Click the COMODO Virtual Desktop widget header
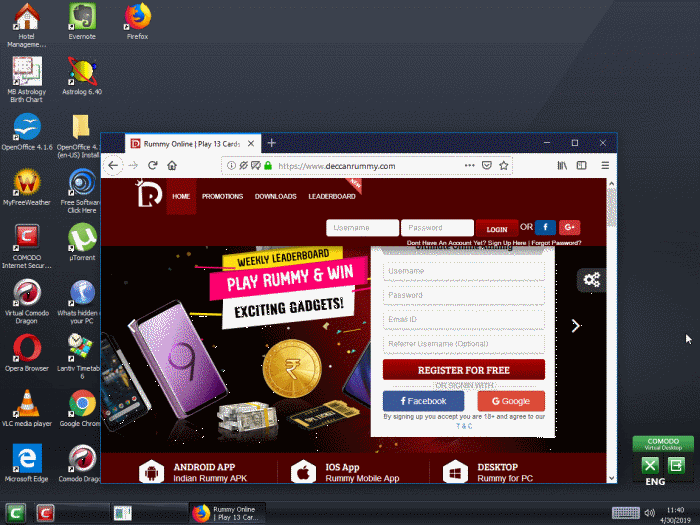 coord(663,444)
